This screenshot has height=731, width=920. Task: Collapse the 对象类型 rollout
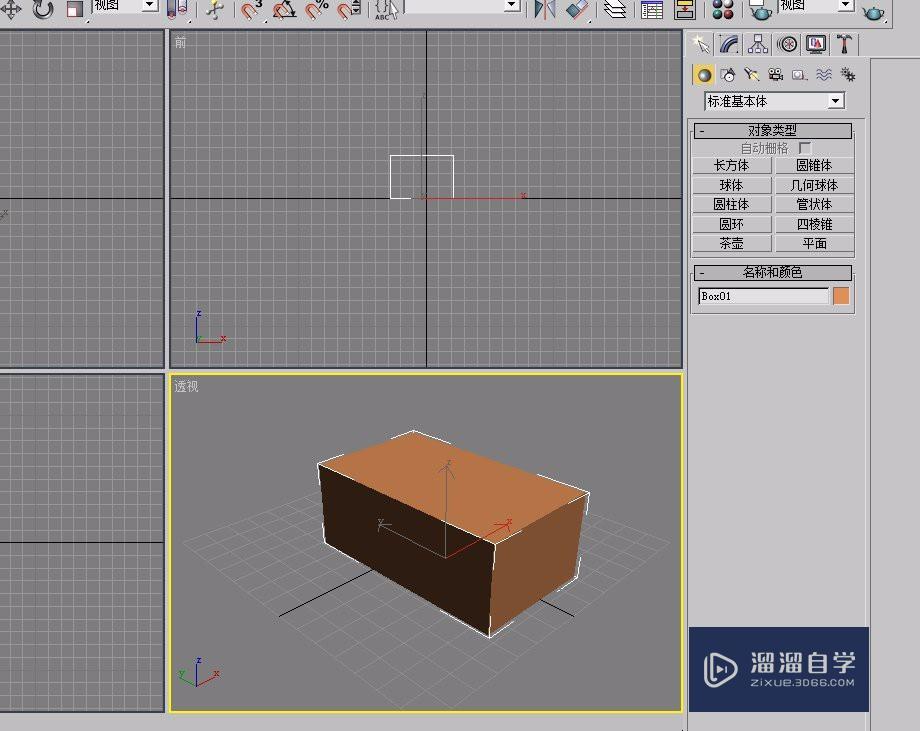click(x=702, y=131)
